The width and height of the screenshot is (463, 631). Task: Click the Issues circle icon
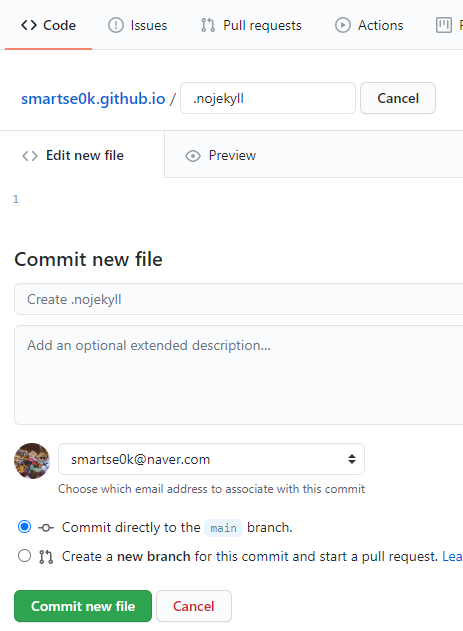click(116, 25)
